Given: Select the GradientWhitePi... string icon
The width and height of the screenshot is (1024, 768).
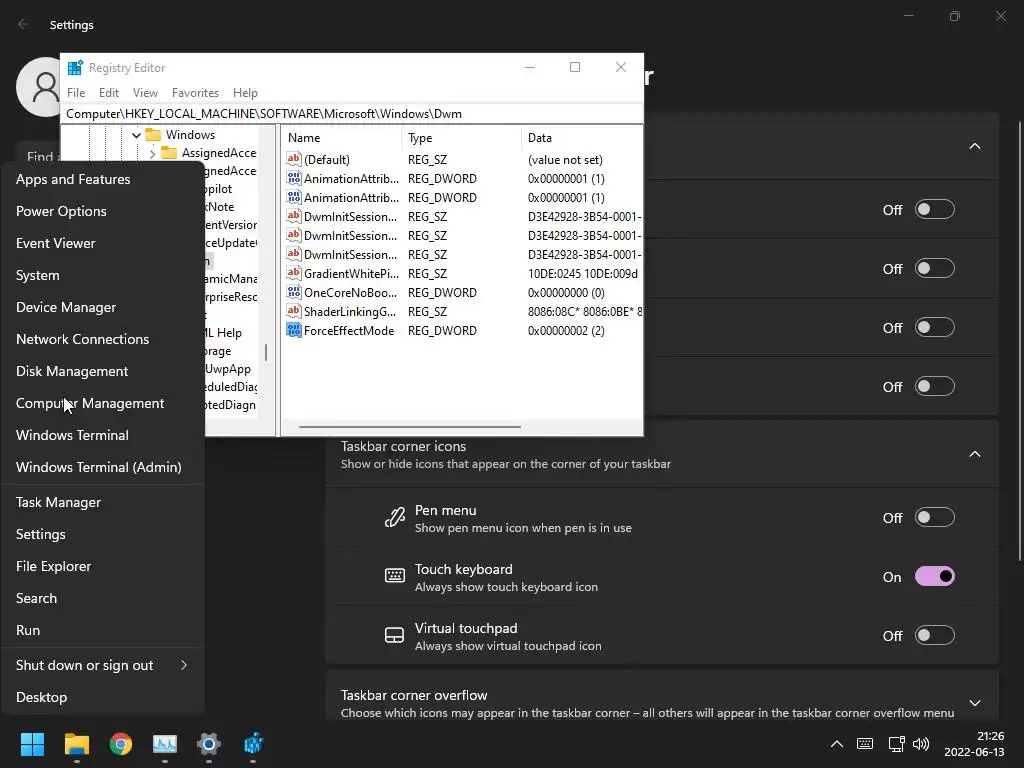Looking at the screenshot, I should (x=294, y=274).
